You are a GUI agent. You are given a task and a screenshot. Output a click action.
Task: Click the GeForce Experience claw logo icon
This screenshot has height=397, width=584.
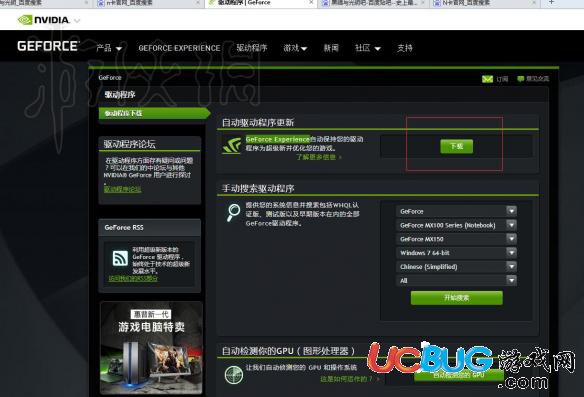tap(232, 145)
